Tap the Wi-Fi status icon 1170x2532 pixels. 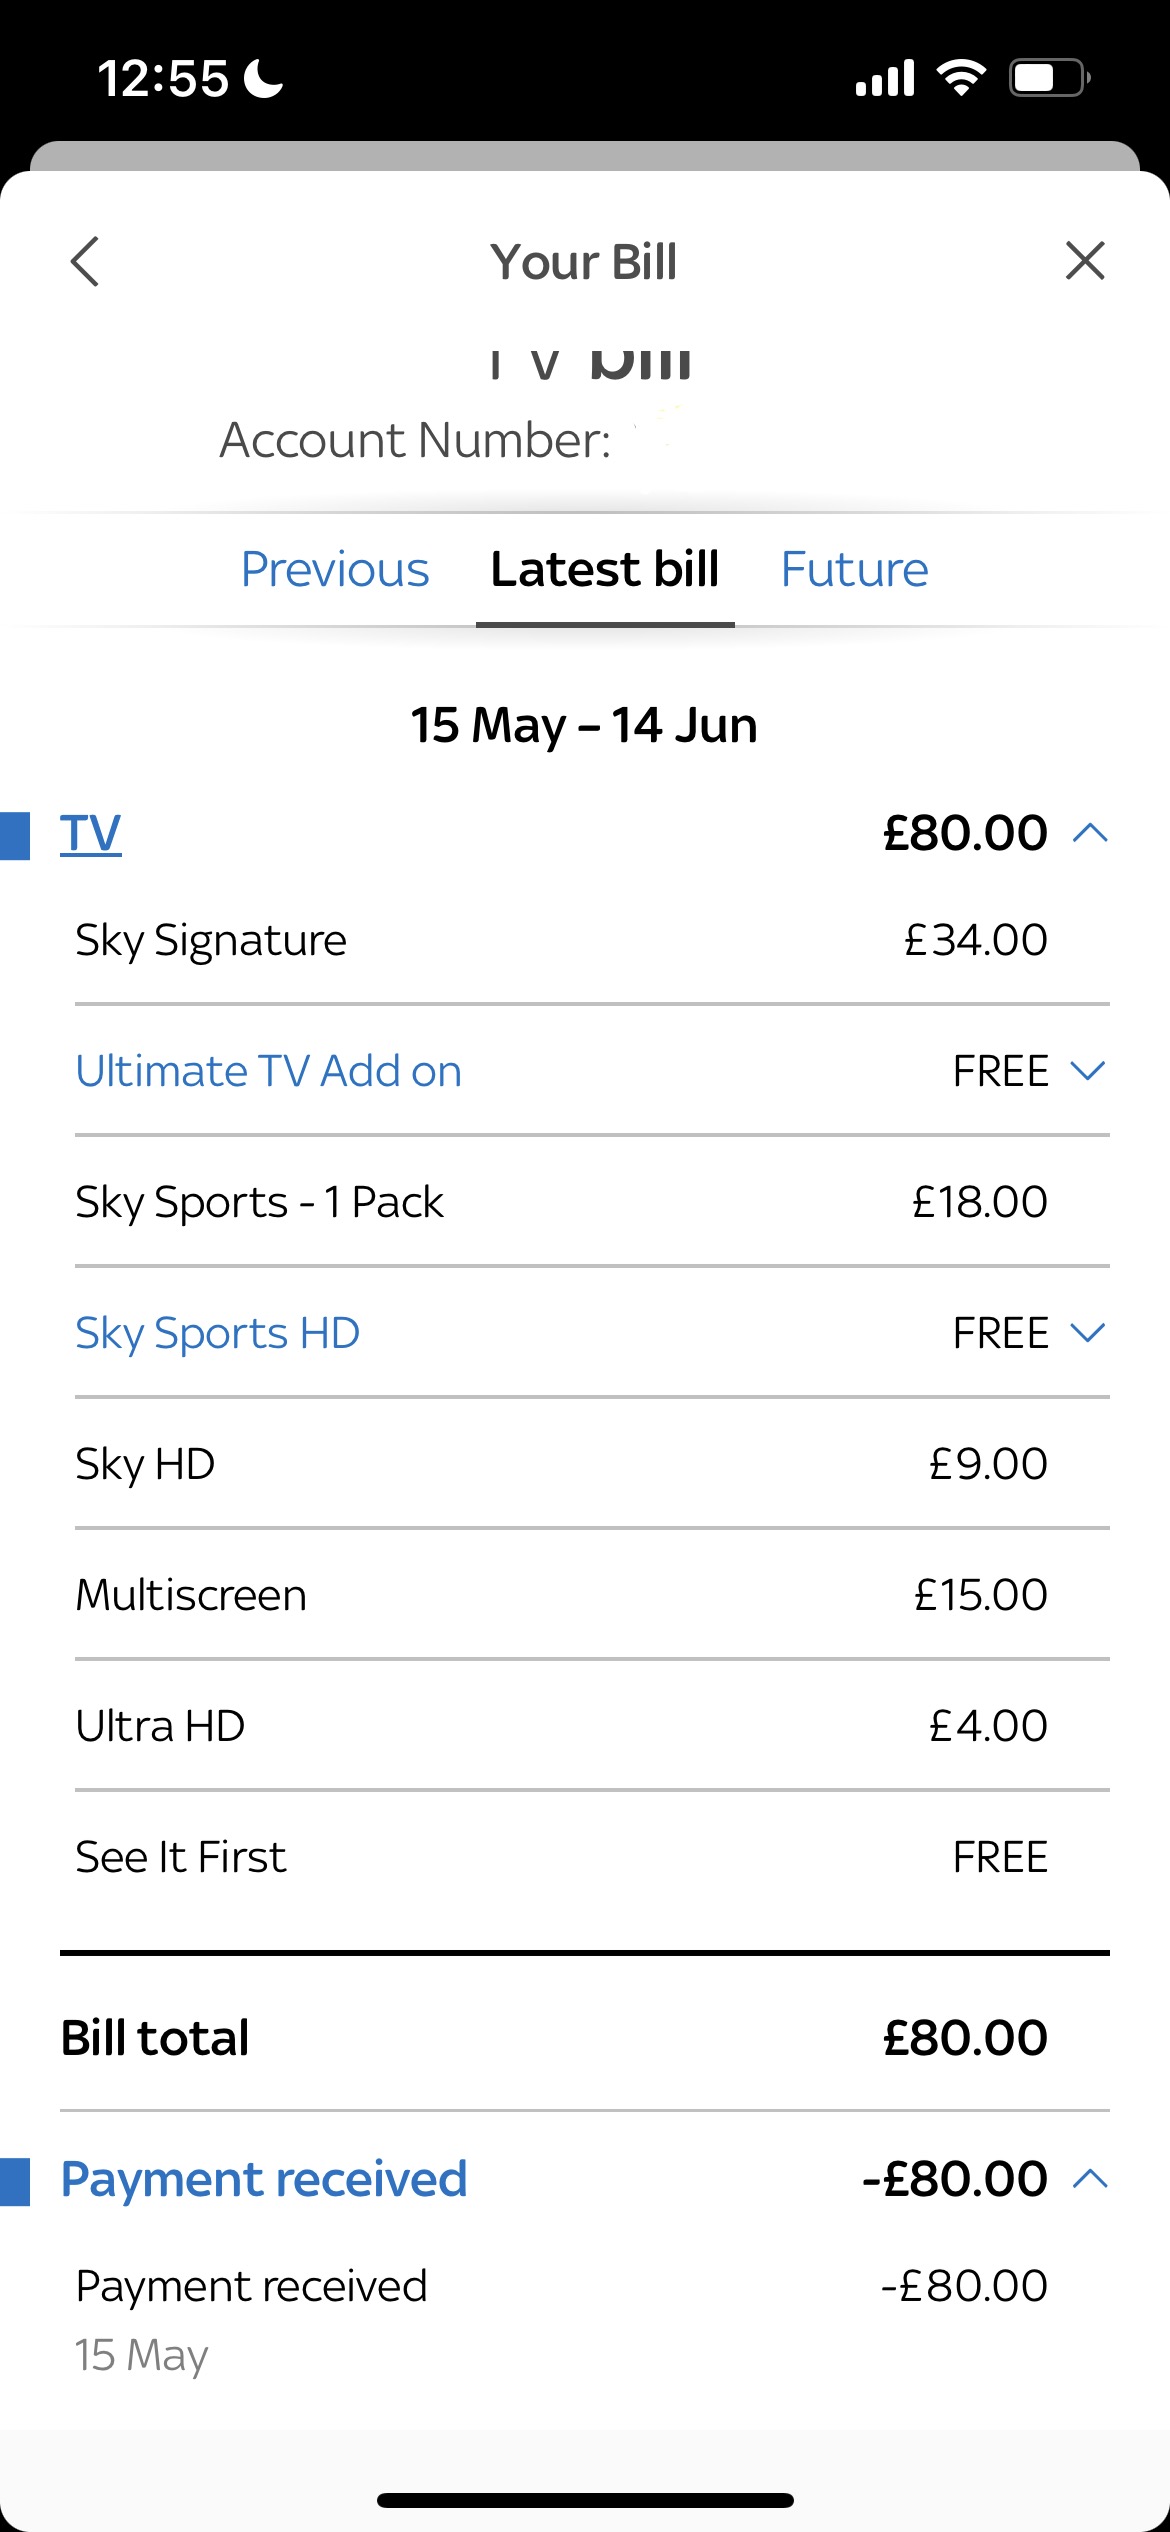[x=961, y=77]
